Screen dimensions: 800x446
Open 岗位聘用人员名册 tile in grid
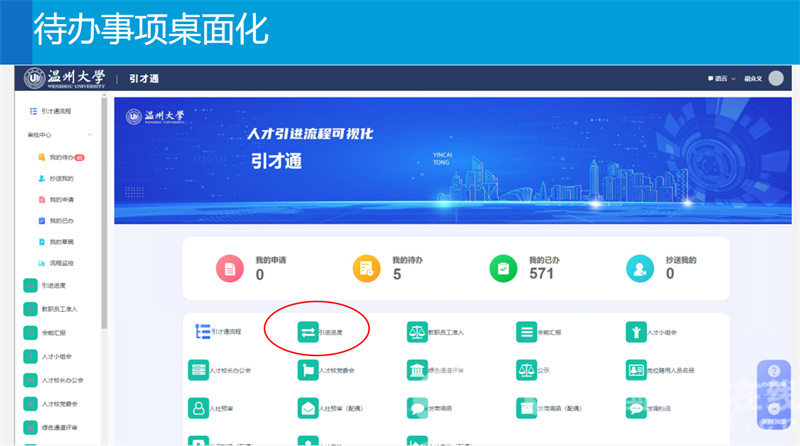(x=660, y=370)
